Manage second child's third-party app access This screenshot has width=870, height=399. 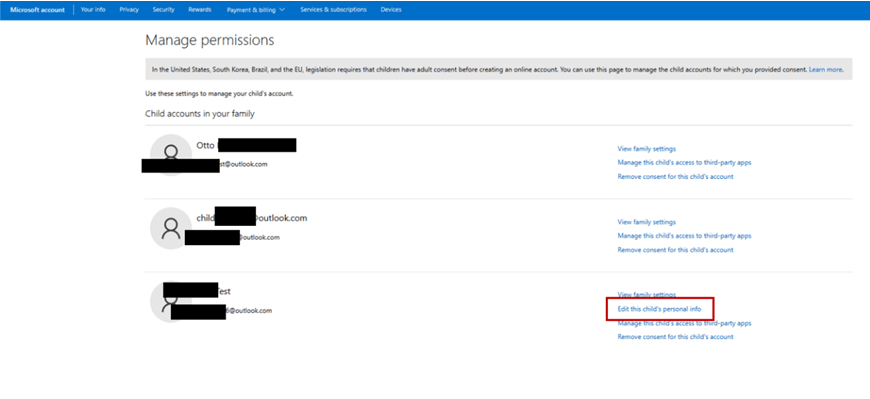(684, 236)
